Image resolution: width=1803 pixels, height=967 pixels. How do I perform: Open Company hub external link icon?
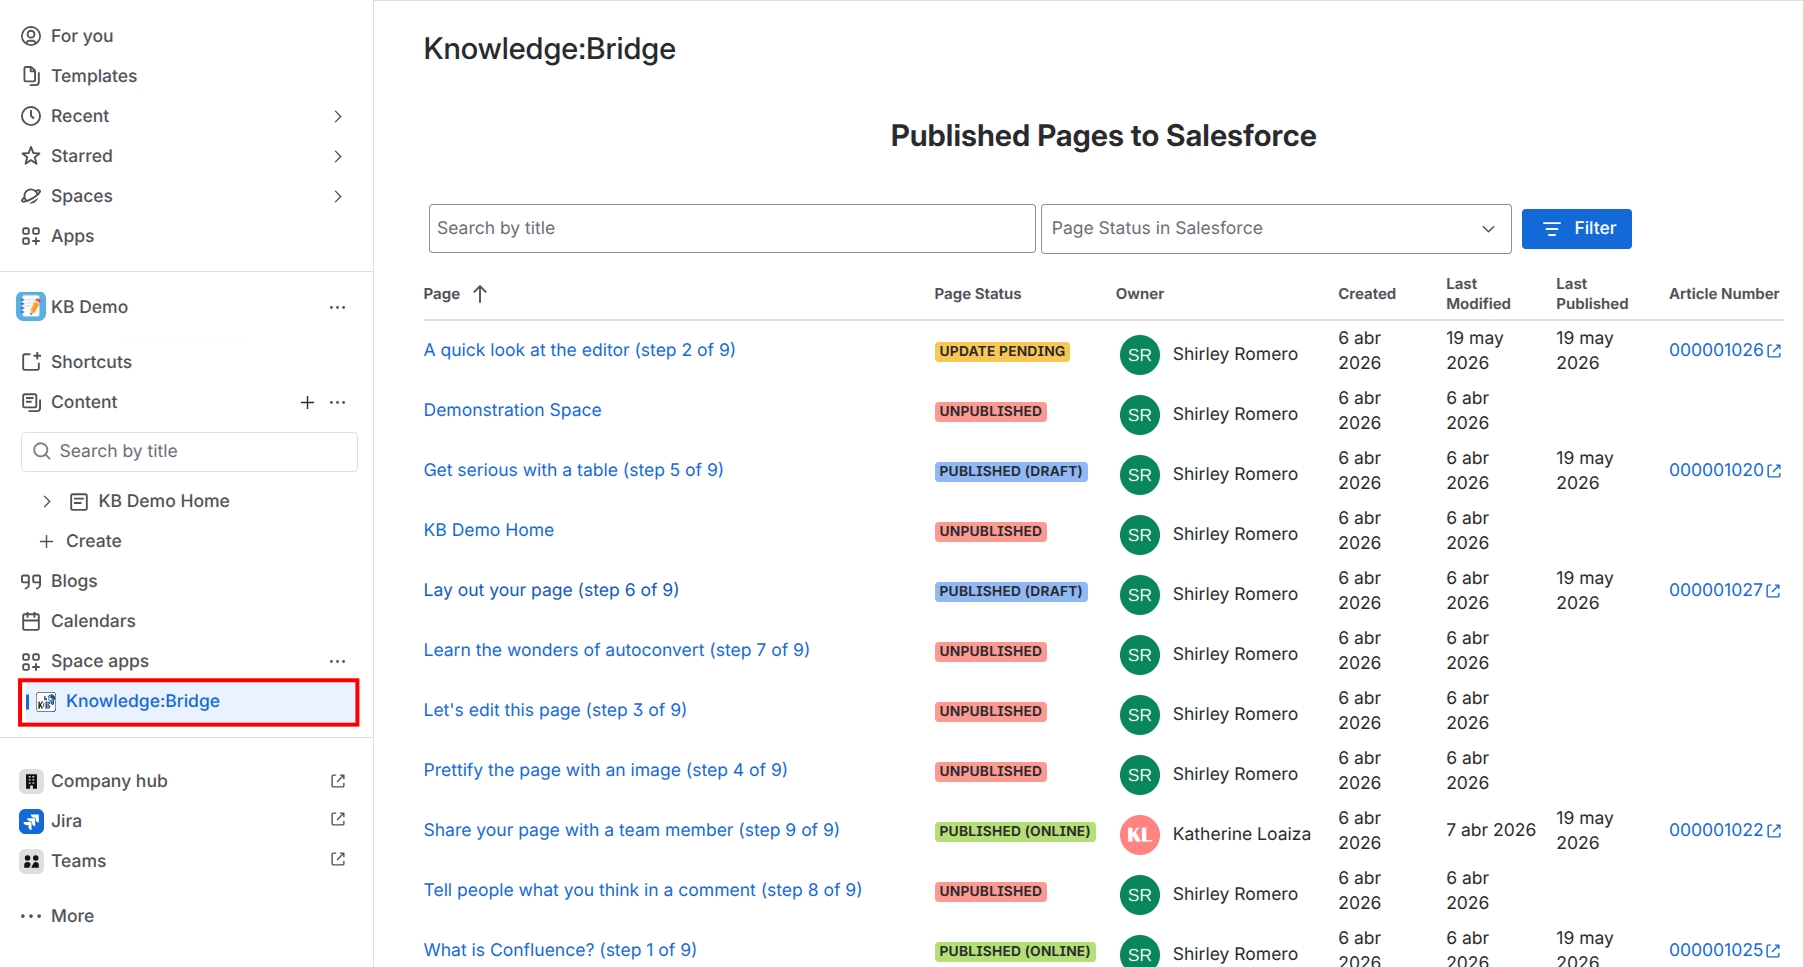point(338,781)
